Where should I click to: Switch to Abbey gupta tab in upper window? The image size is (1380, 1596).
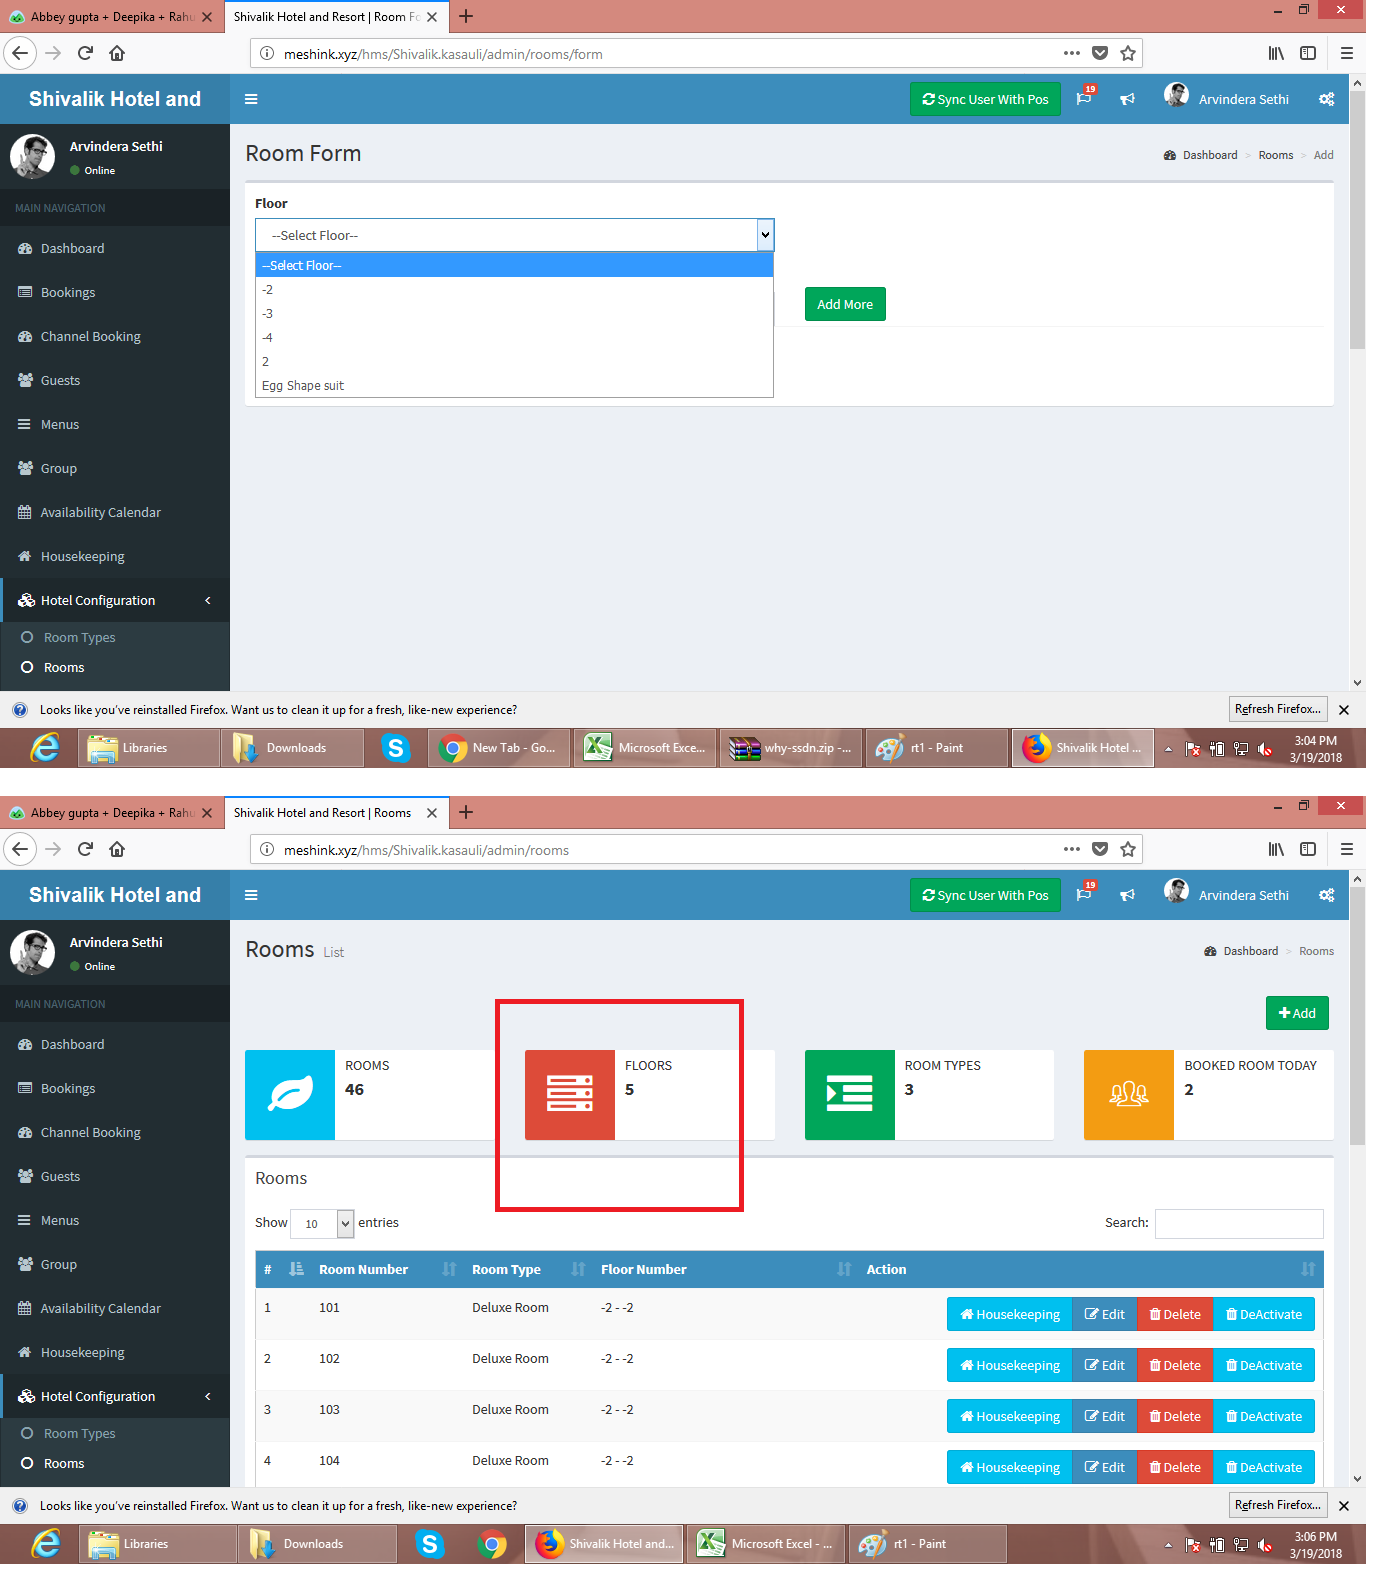click(x=112, y=17)
